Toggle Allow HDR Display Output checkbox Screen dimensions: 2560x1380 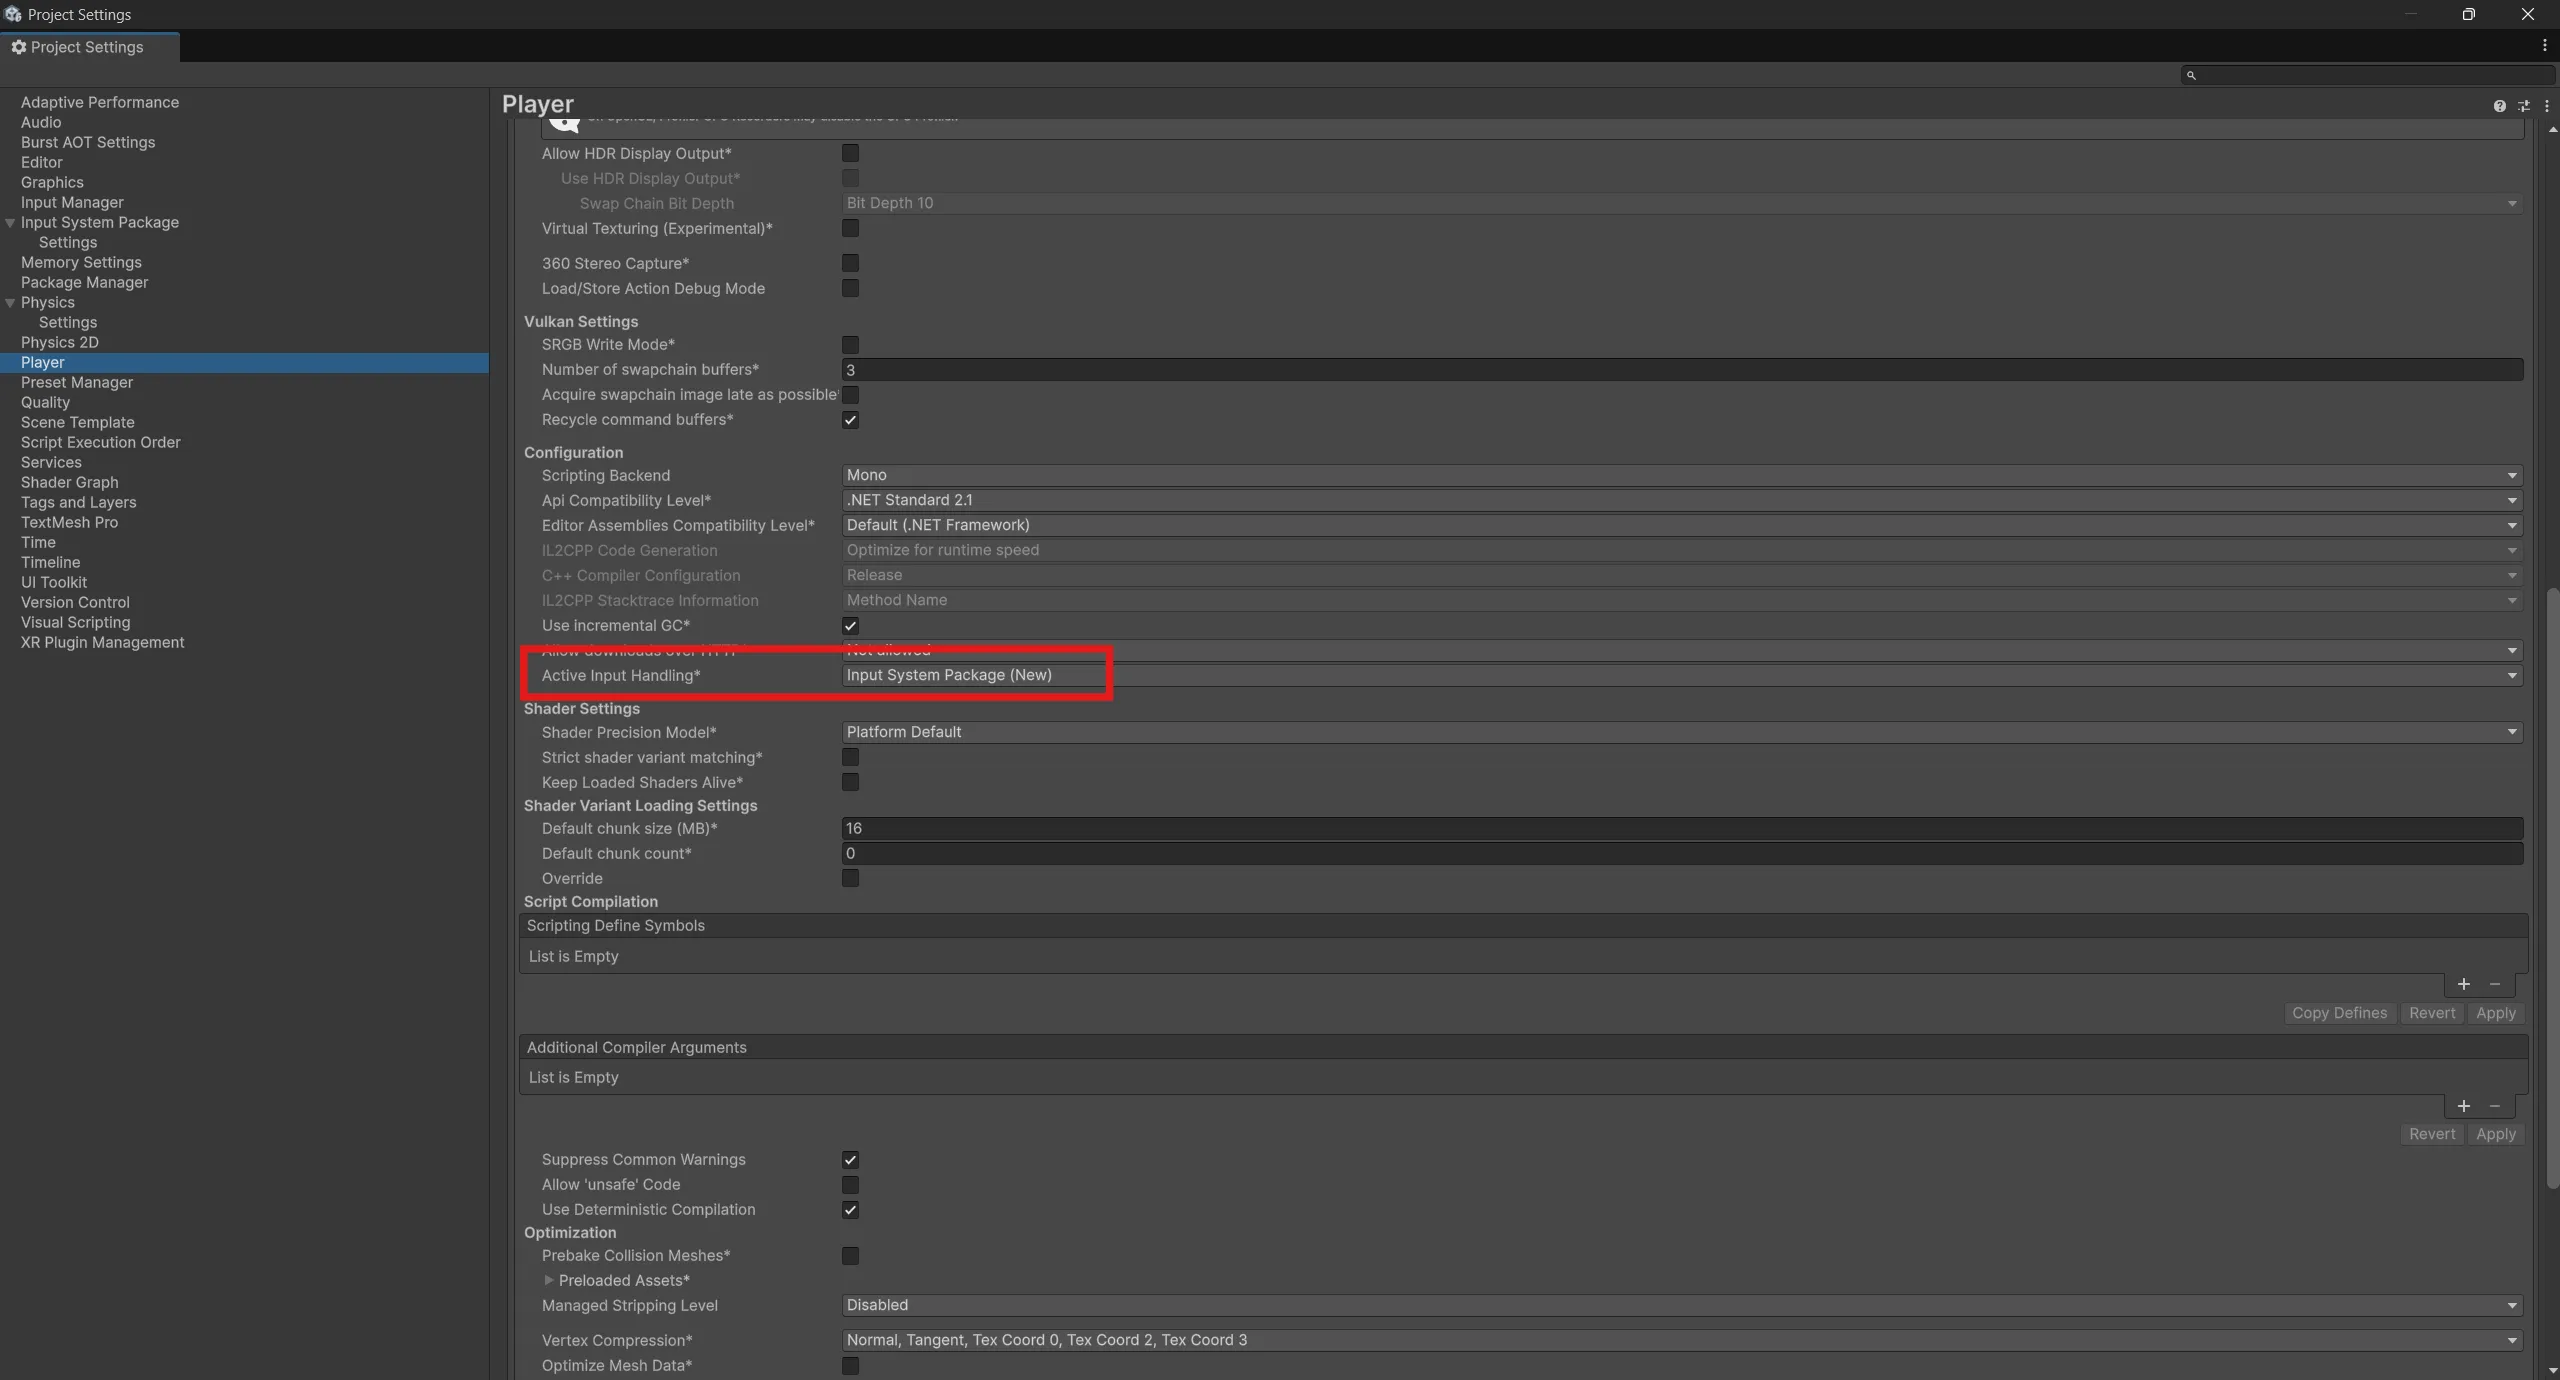(x=850, y=153)
